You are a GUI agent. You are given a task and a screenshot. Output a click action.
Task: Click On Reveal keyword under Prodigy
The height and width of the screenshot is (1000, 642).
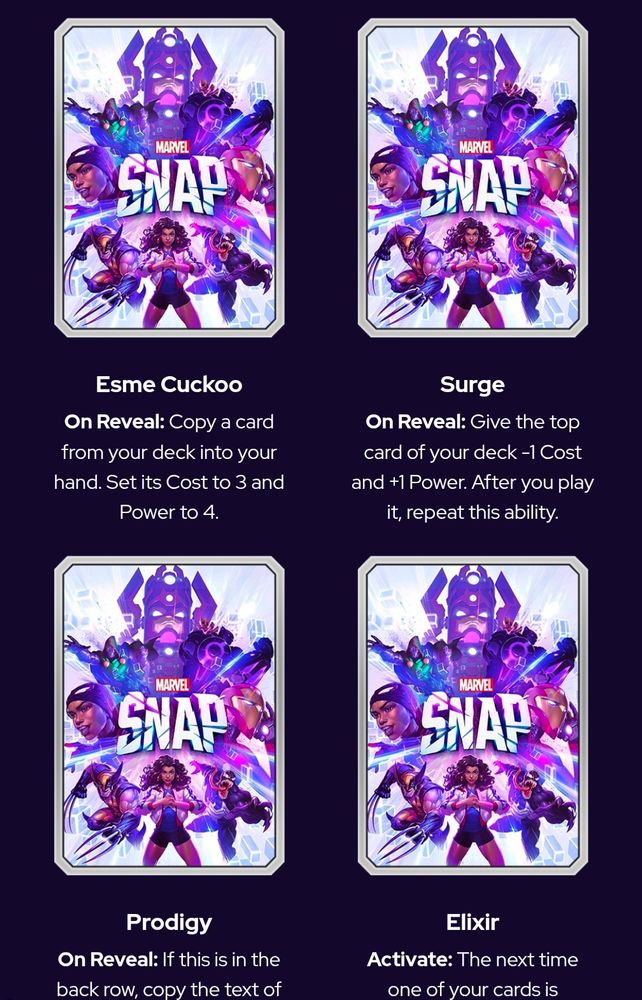coord(107,960)
